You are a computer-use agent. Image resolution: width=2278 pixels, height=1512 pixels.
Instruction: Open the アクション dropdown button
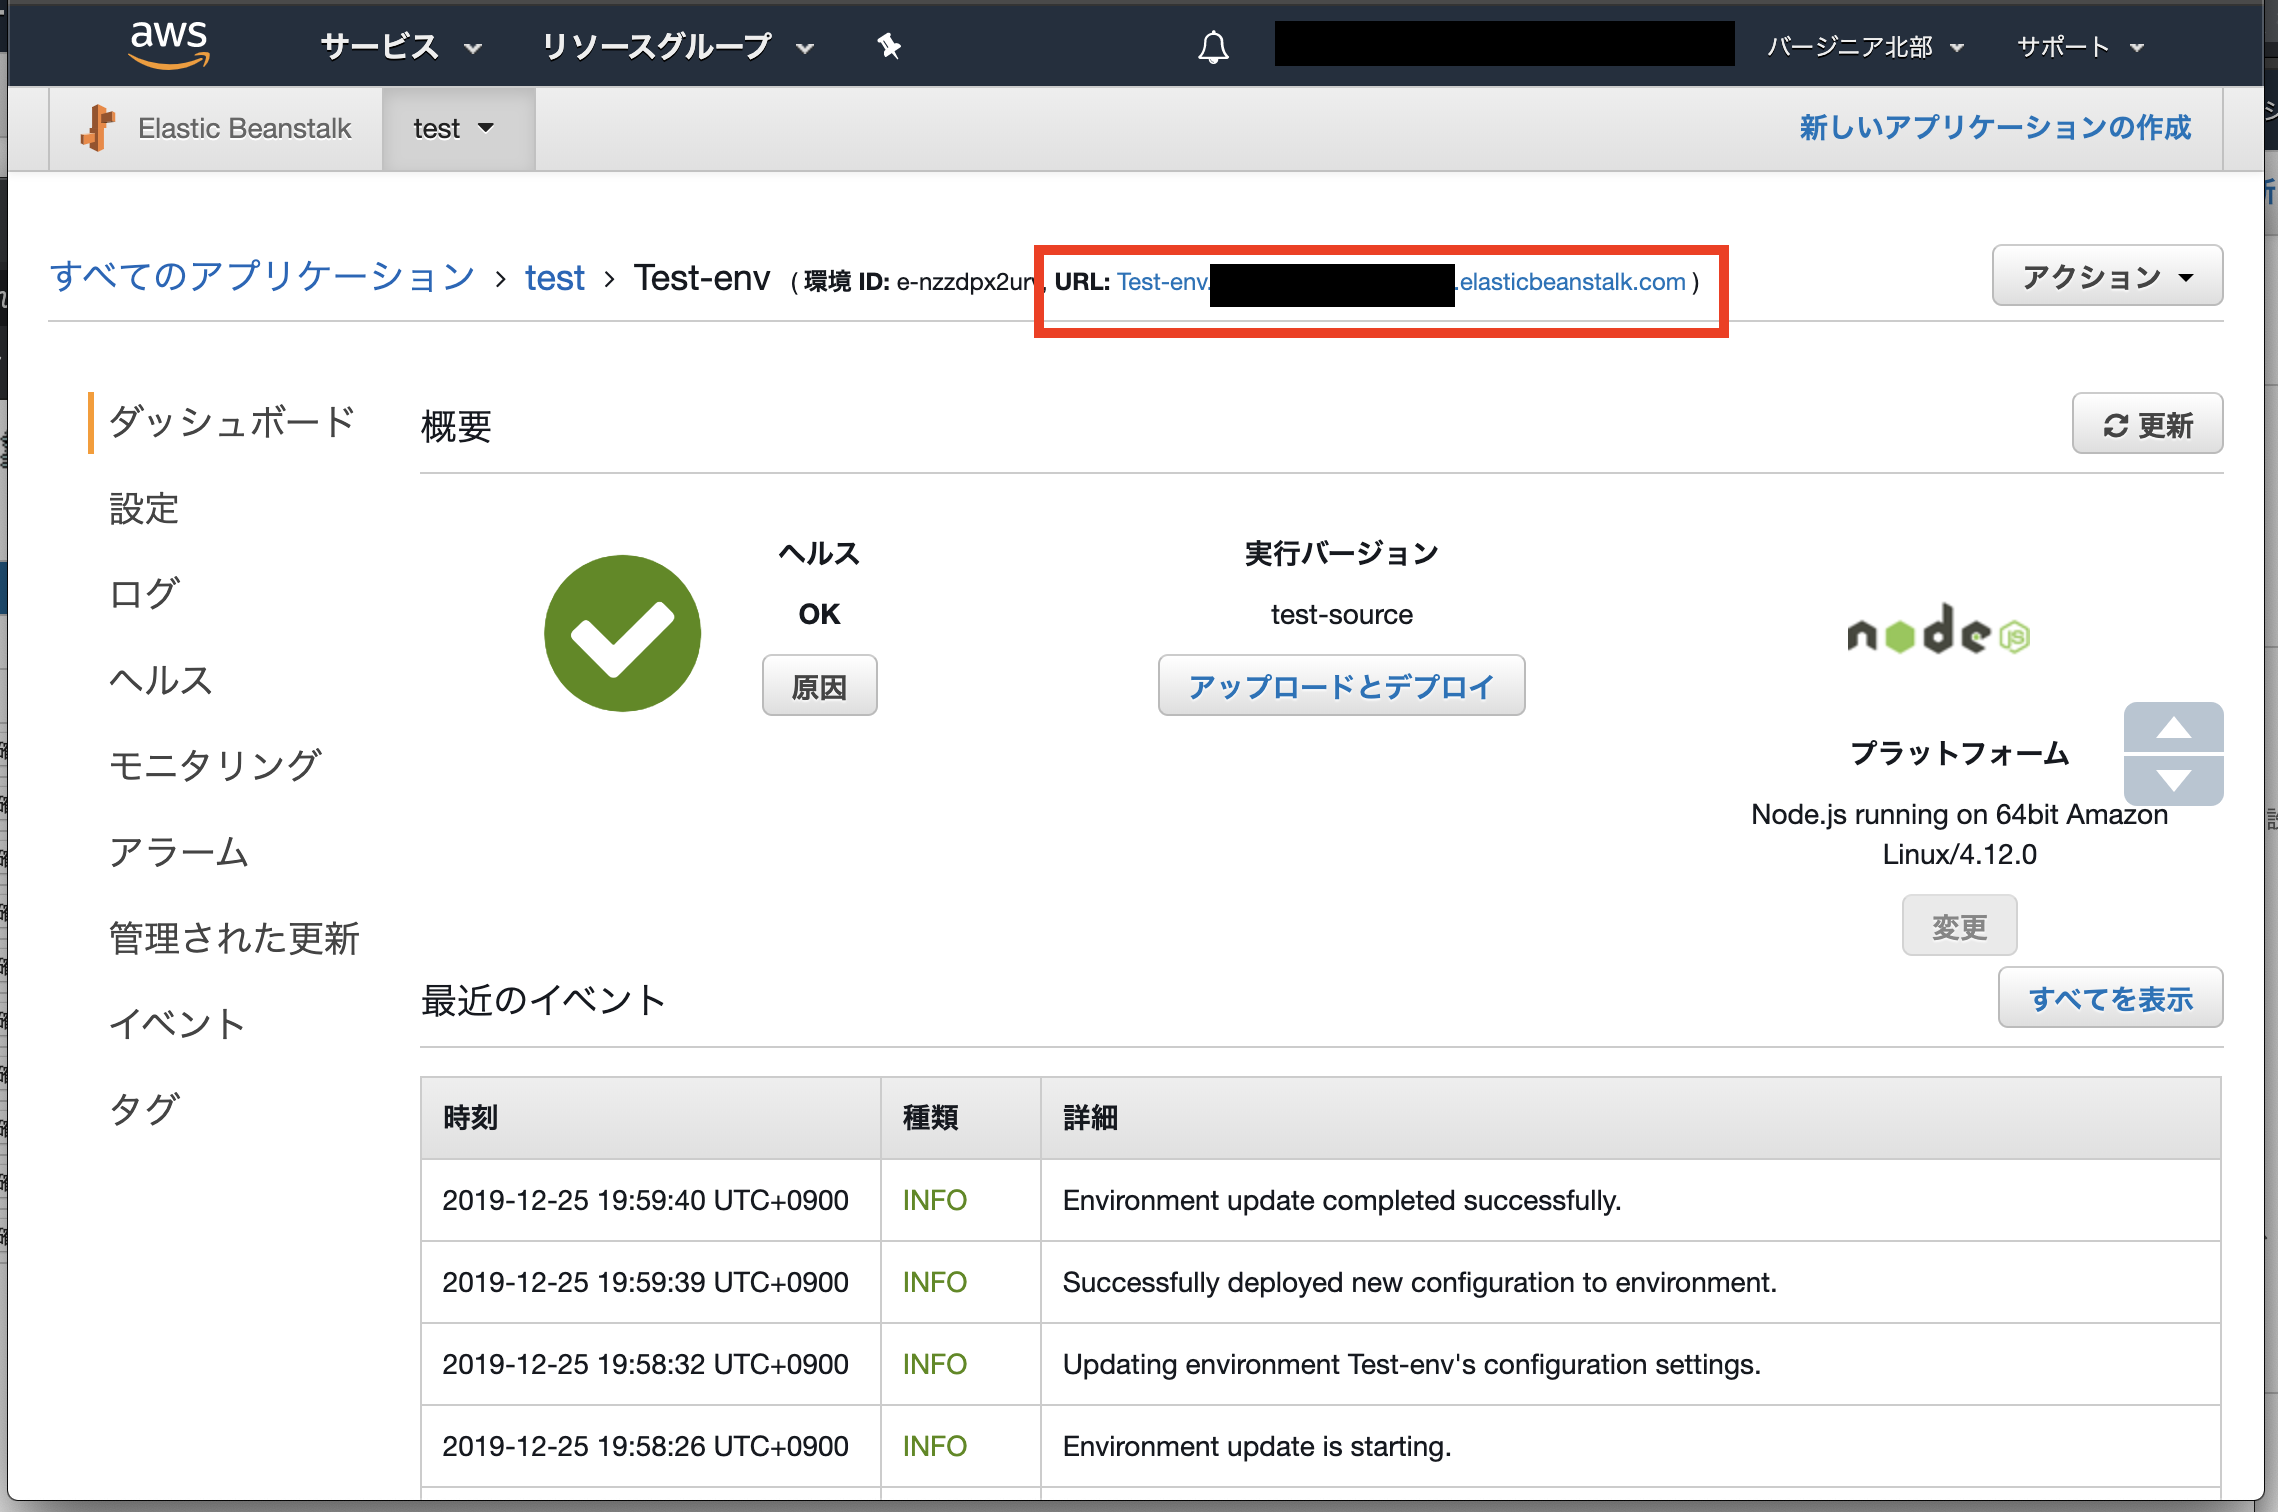point(2106,277)
